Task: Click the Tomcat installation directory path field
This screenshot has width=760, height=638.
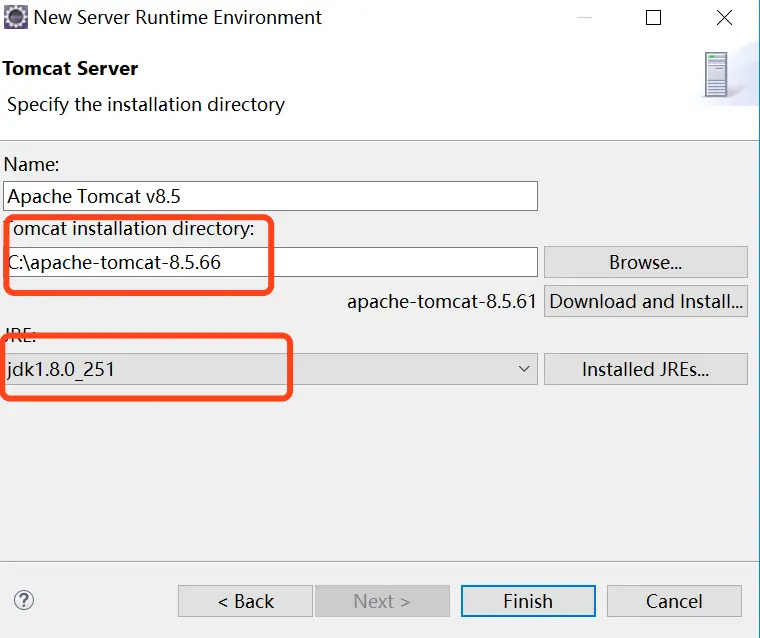Action: point(270,262)
